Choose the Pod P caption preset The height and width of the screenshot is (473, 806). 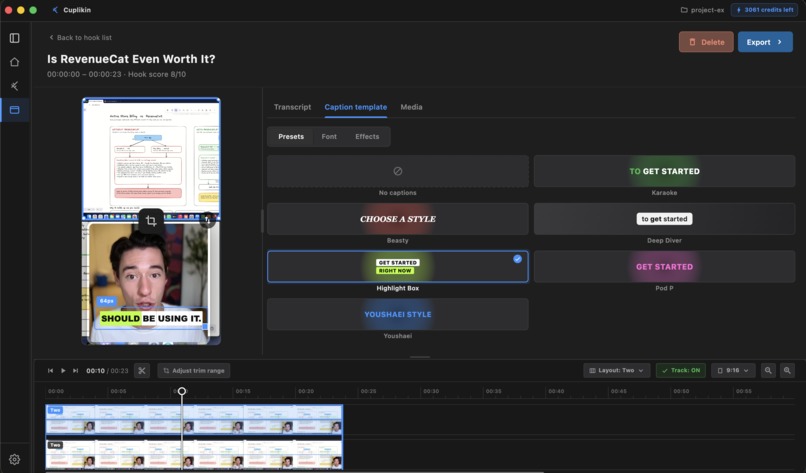click(665, 266)
